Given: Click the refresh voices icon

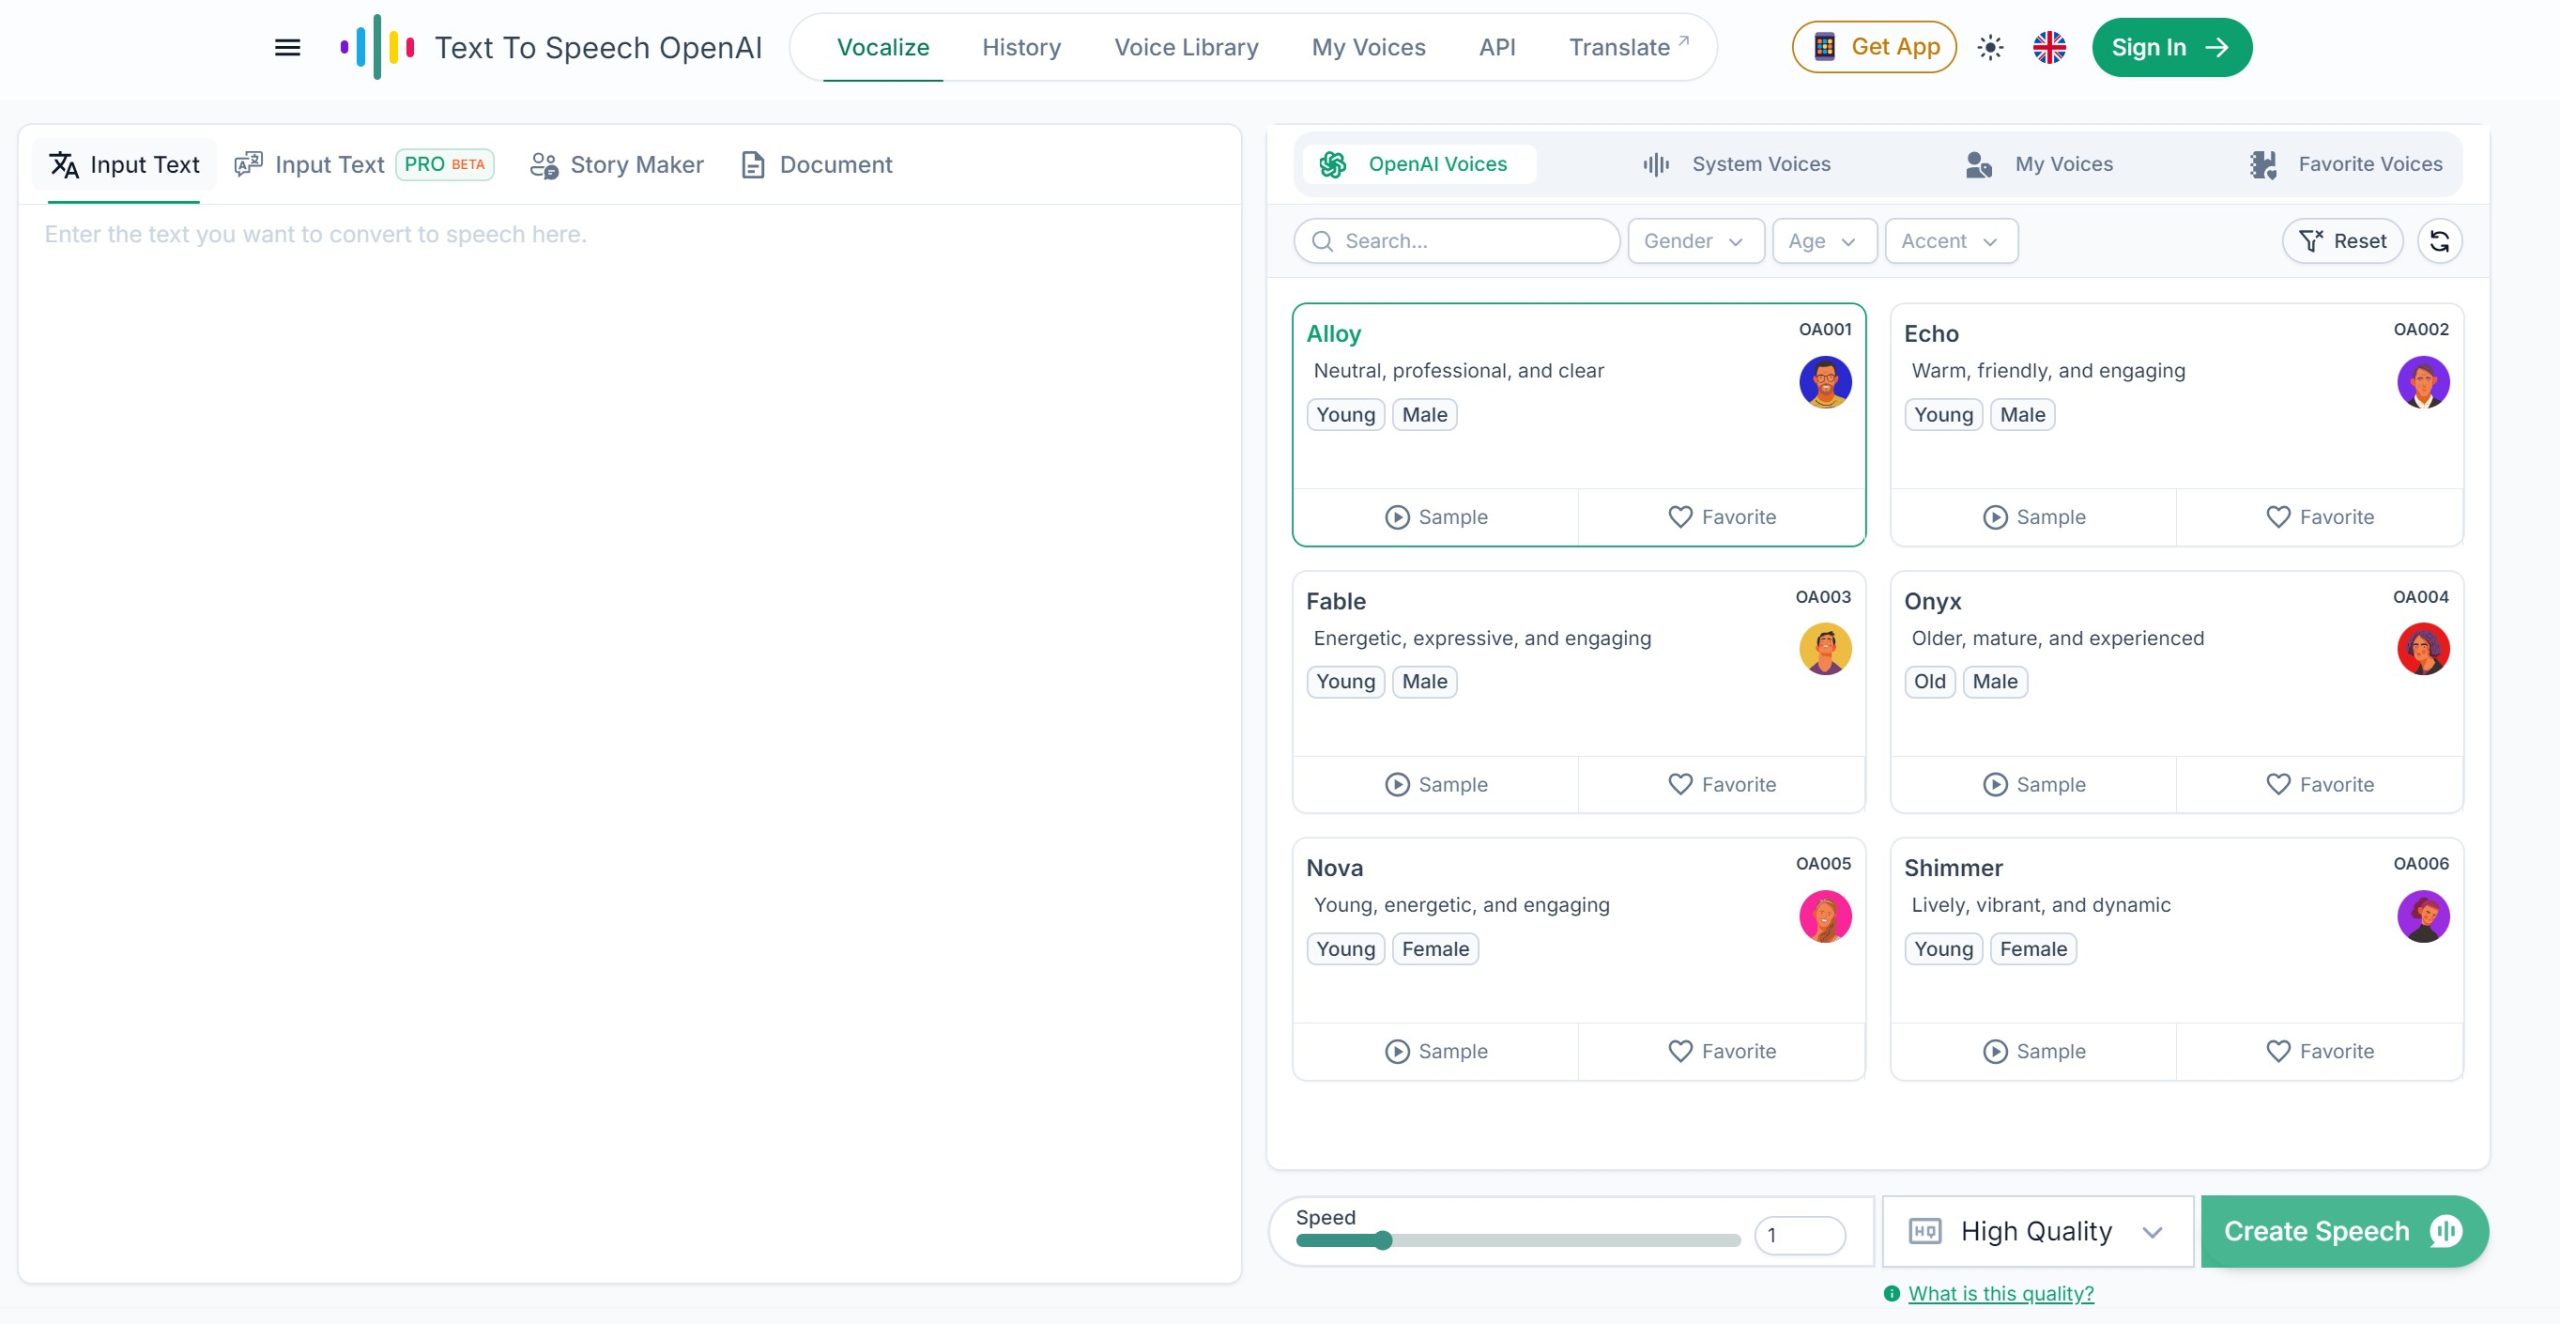Looking at the screenshot, I should point(2439,241).
